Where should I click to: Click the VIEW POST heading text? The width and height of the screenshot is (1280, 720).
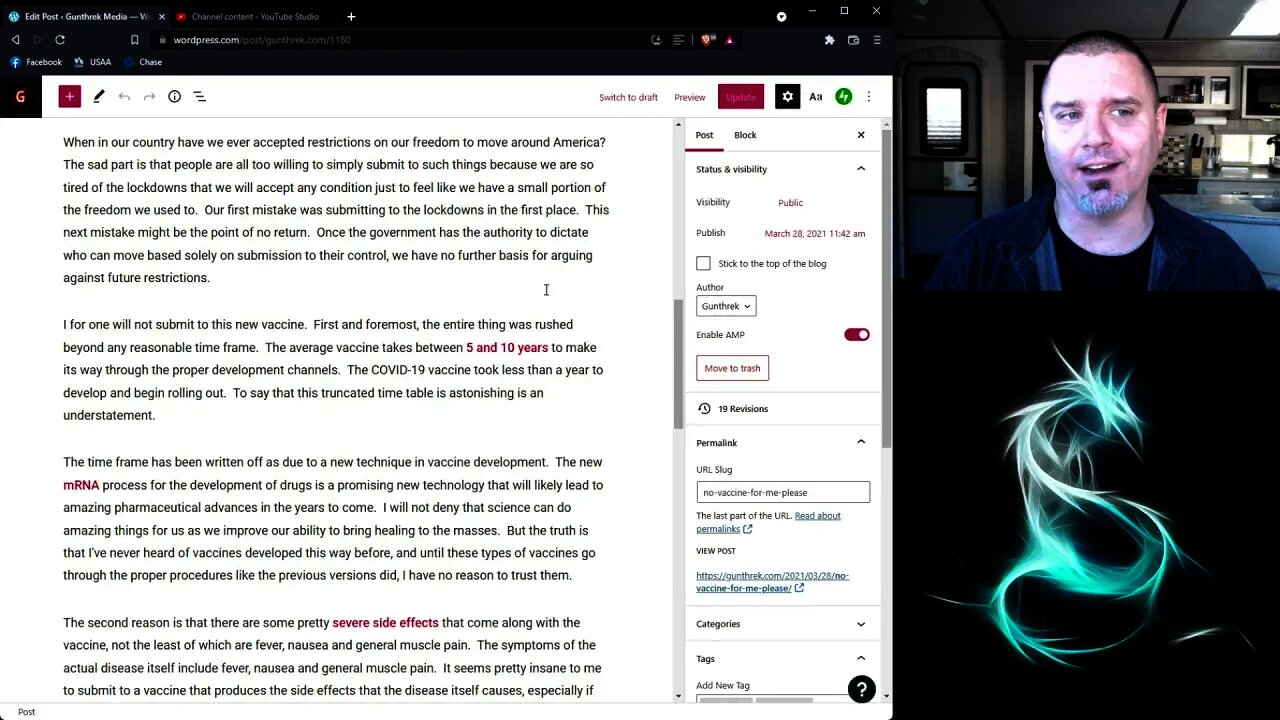(x=716, y=551)
